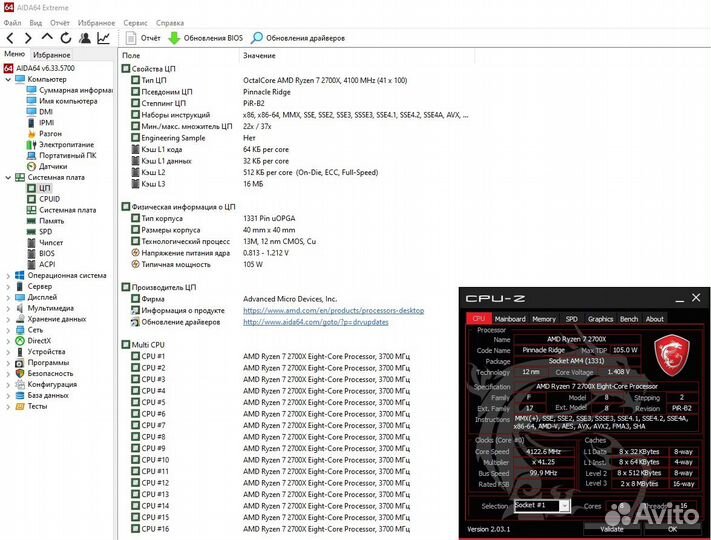This screenshot has height=540, width=711.
Task: Select Безопасность shield icon item
Action: [x=44, y=374]
